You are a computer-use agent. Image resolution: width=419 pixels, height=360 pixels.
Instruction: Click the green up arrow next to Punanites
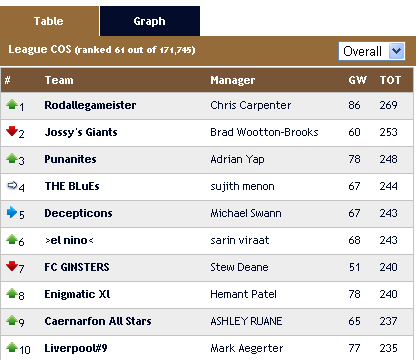tap(12, 158)
